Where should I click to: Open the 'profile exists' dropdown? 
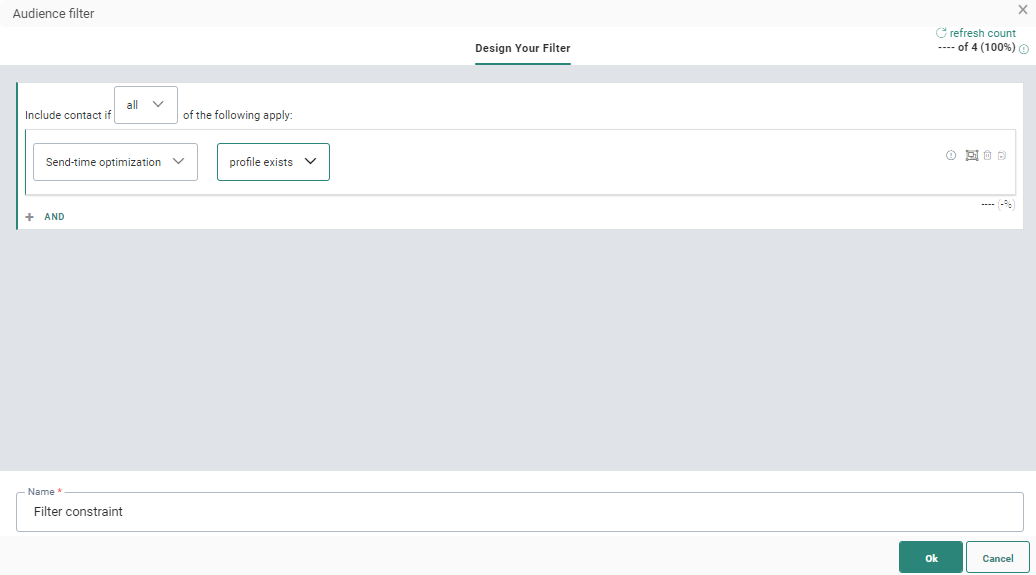click(273, 162)
